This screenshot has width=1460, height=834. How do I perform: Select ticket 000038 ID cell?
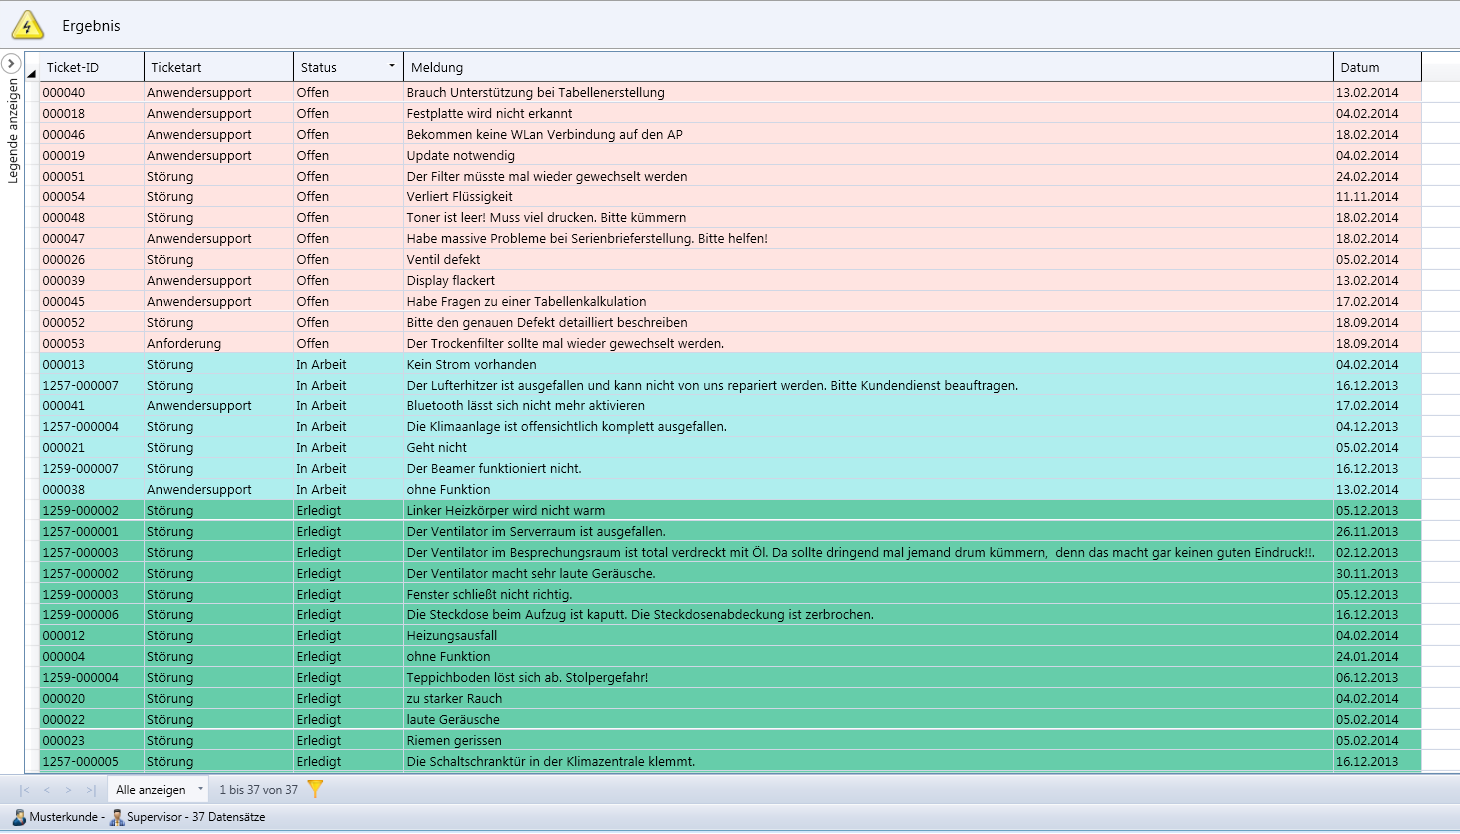(92, 489)
